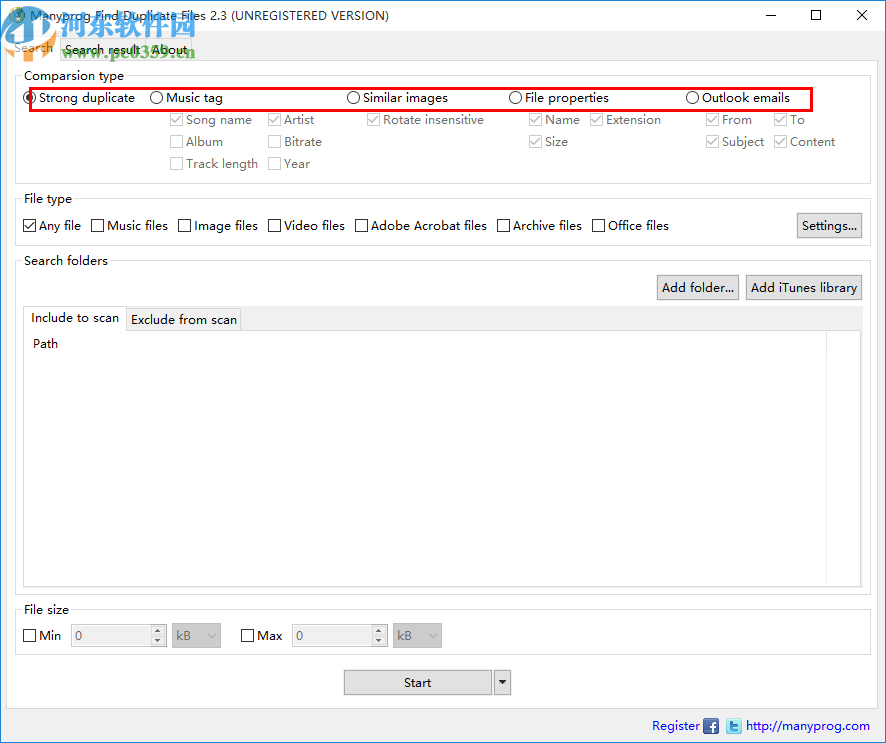Viewport: 886px width, 743px height.
Task: Click the Twitter bird icon near manyprog.com link
Action: pyautogui.click(x=734, y=726)
